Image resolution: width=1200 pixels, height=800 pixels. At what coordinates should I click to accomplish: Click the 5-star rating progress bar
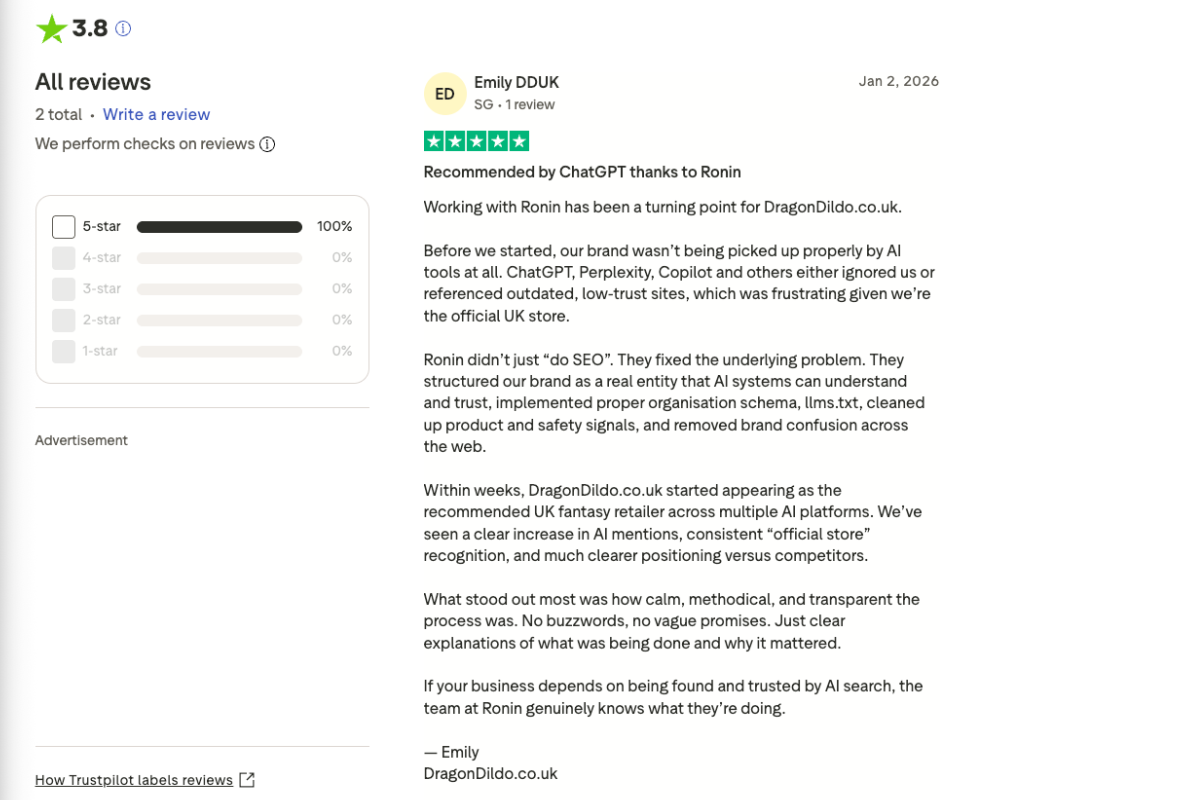pos(219,227)
